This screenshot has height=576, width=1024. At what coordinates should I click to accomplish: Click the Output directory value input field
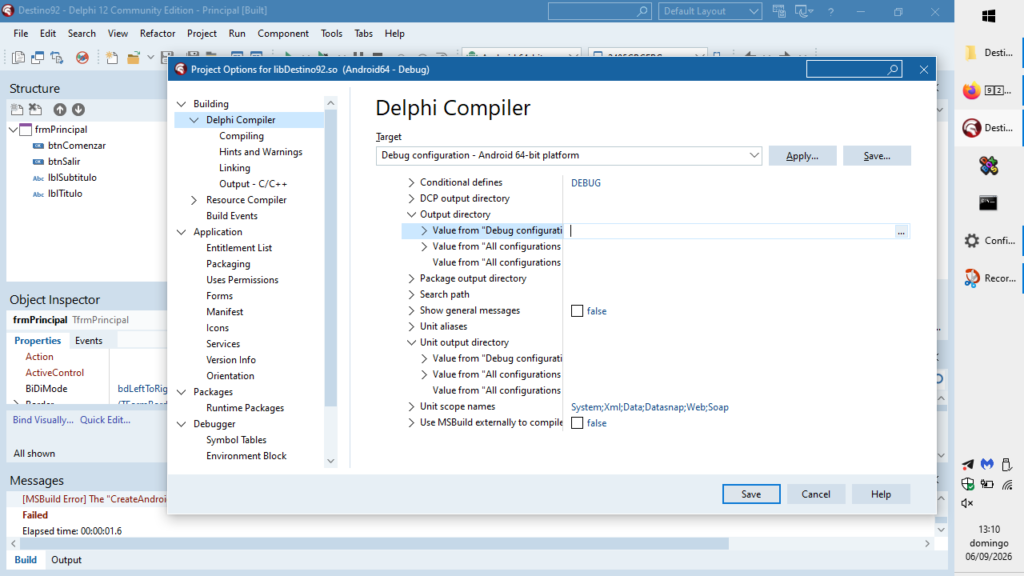click(x=731, y=231)
